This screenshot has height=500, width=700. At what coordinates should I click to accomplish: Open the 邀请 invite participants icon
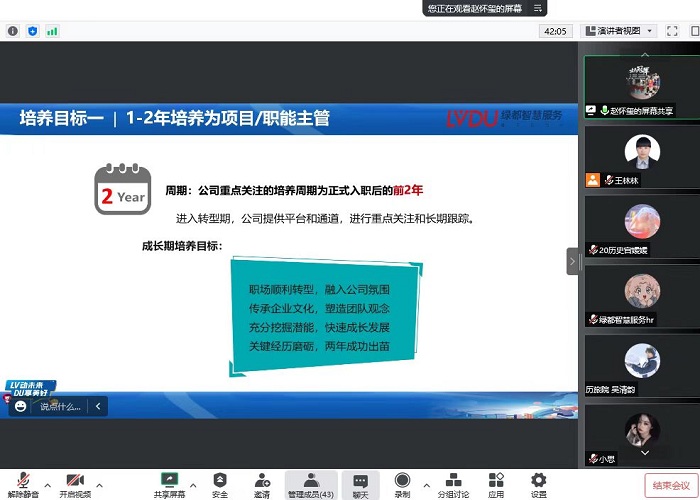[262, 481]
